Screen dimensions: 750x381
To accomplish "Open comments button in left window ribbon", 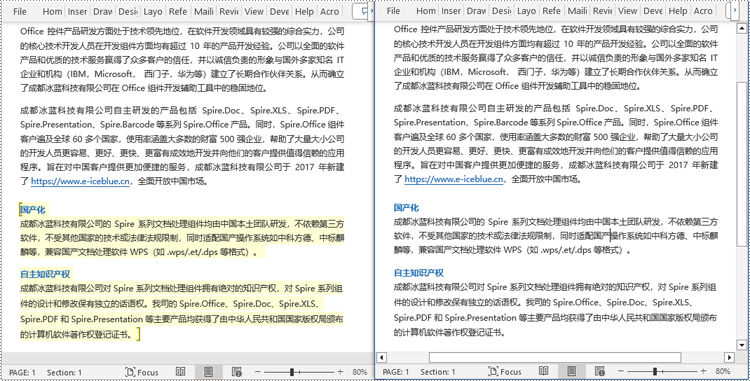I will coord(363,11).
